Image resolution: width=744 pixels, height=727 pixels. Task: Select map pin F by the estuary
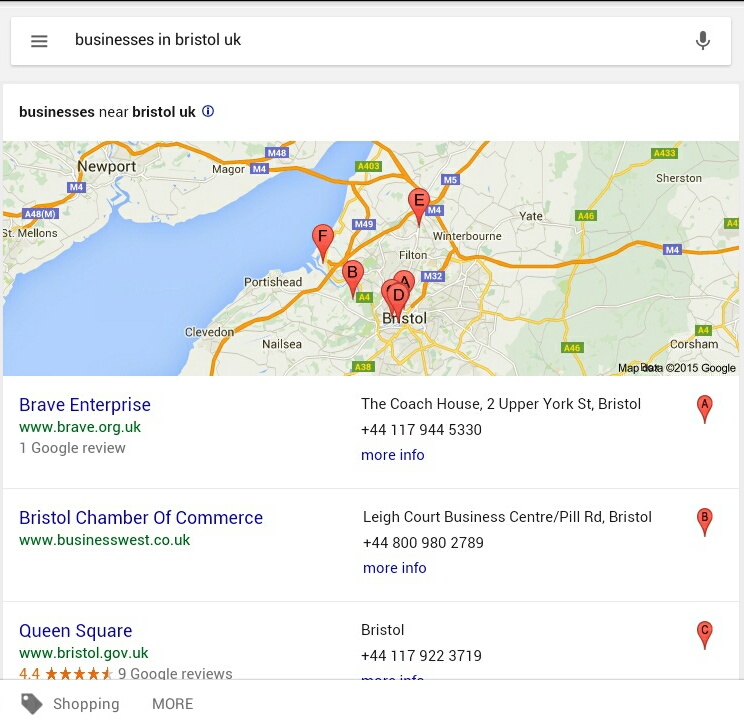point(323,241)
